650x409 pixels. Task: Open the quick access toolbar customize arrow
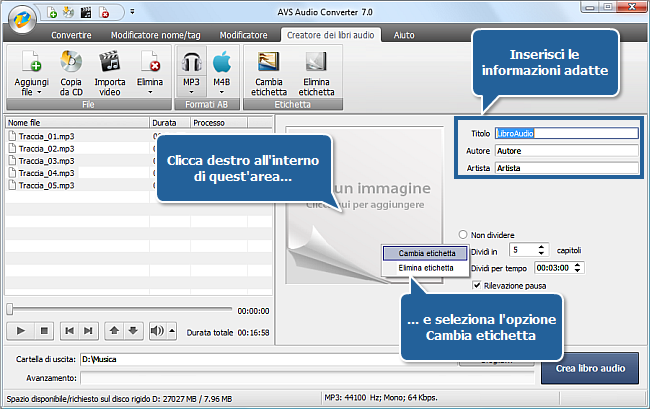coord(133,14)
